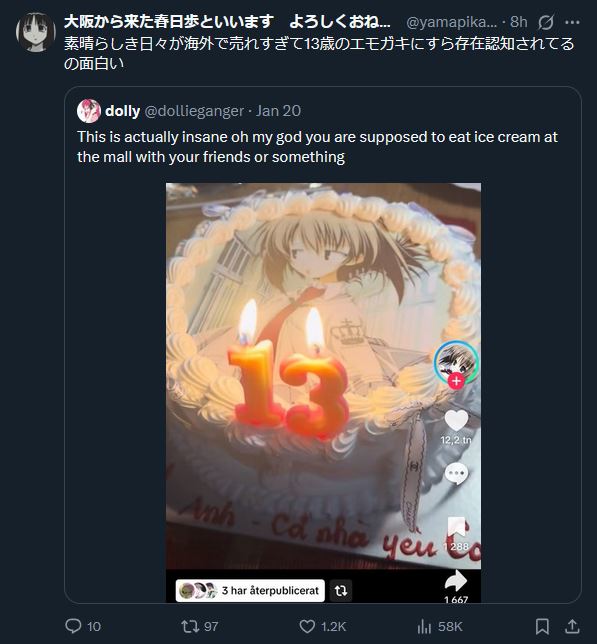Visit the @dollieganger handle link
Screen dimensions: 597x644
(x=194, y=111)
